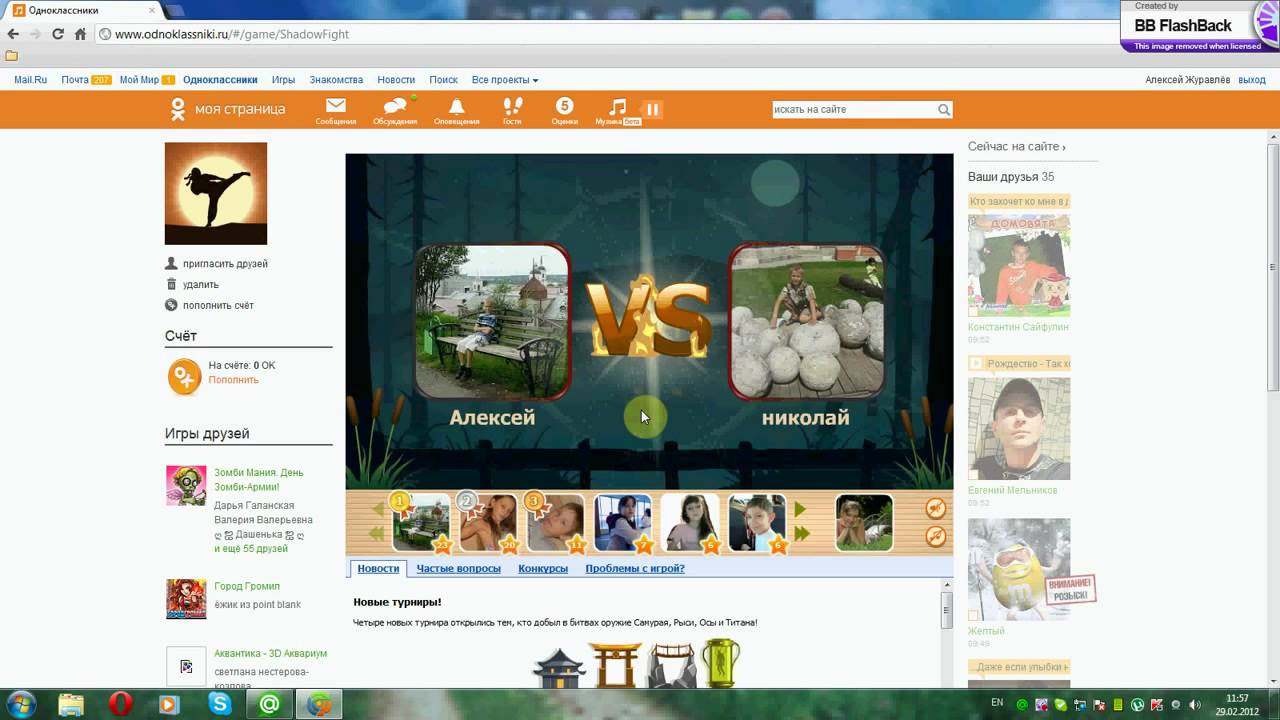Open Оповещения notifications bell icon

pyautogui.click(x=456, y=106)
